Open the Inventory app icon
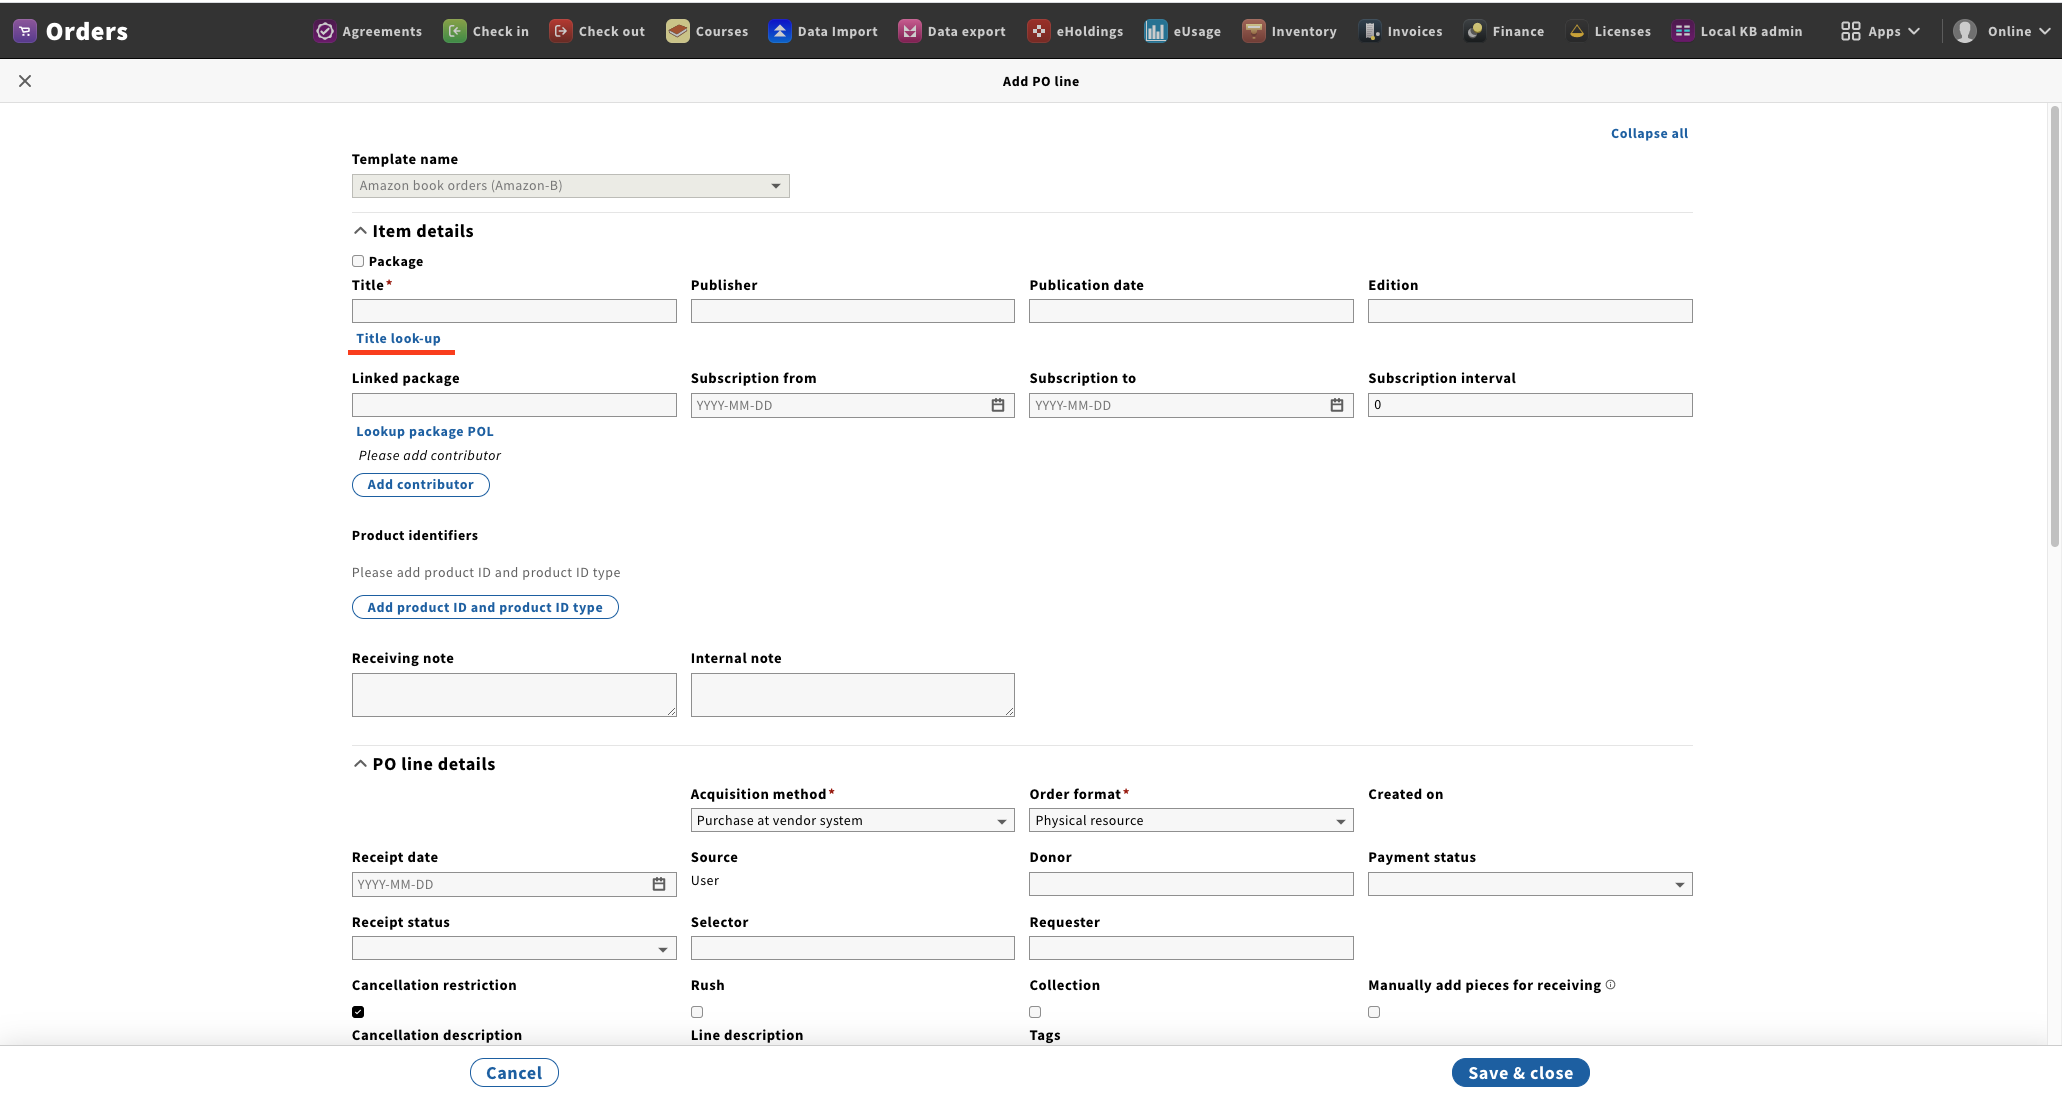Viewport: 2062px width, 1110px height. (x=1254, y=31)
